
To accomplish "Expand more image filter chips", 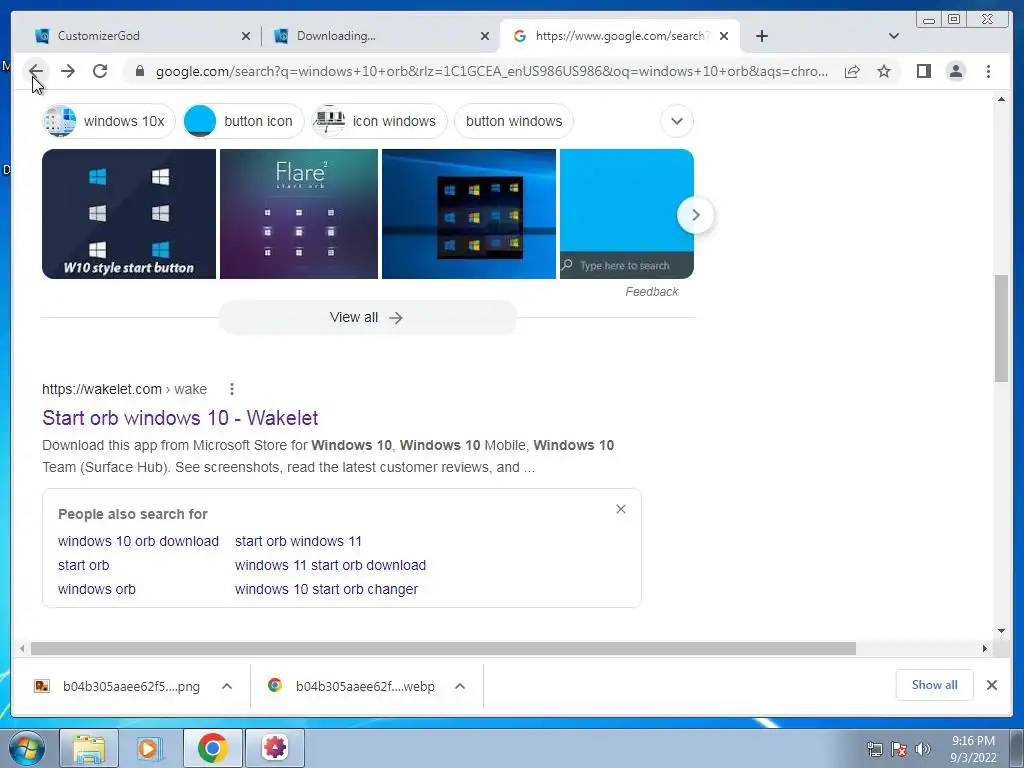I will click(x=677, y=121).
